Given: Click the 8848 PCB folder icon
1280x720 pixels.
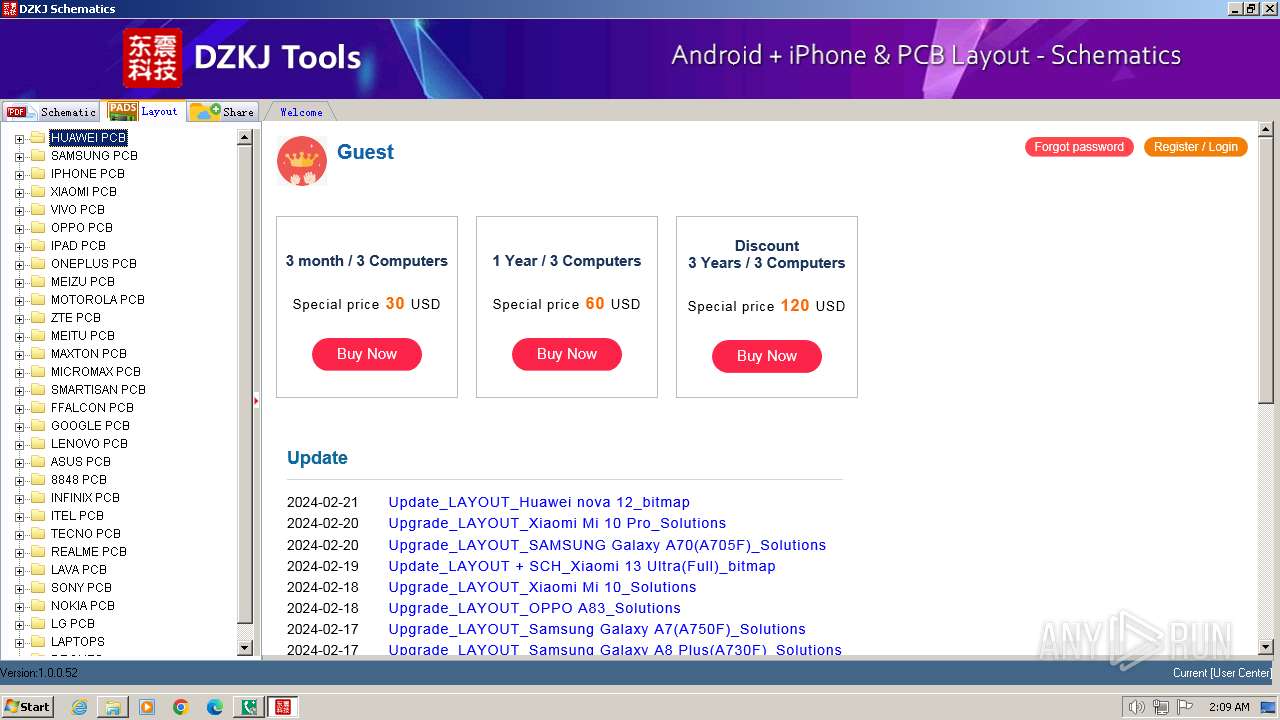Looking at the screenshot, I should [38, 479].
